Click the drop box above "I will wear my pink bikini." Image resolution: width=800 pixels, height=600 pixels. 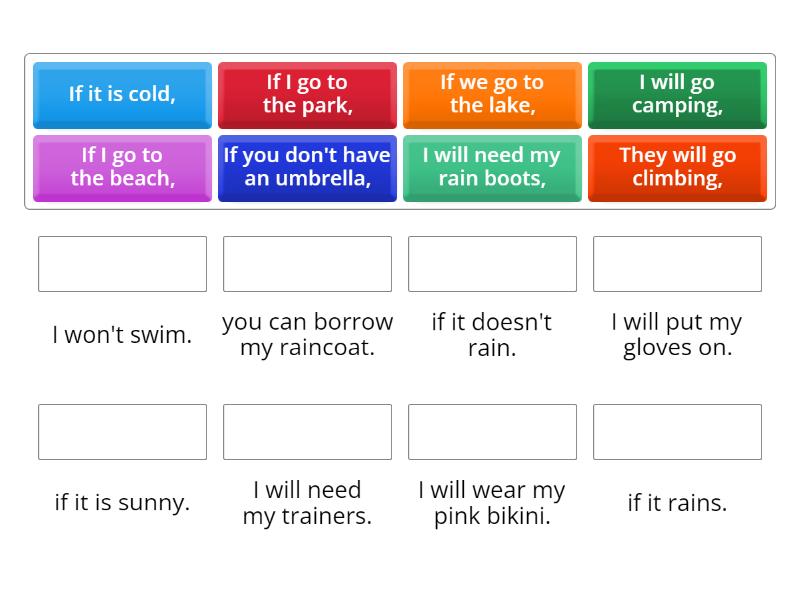492,432
